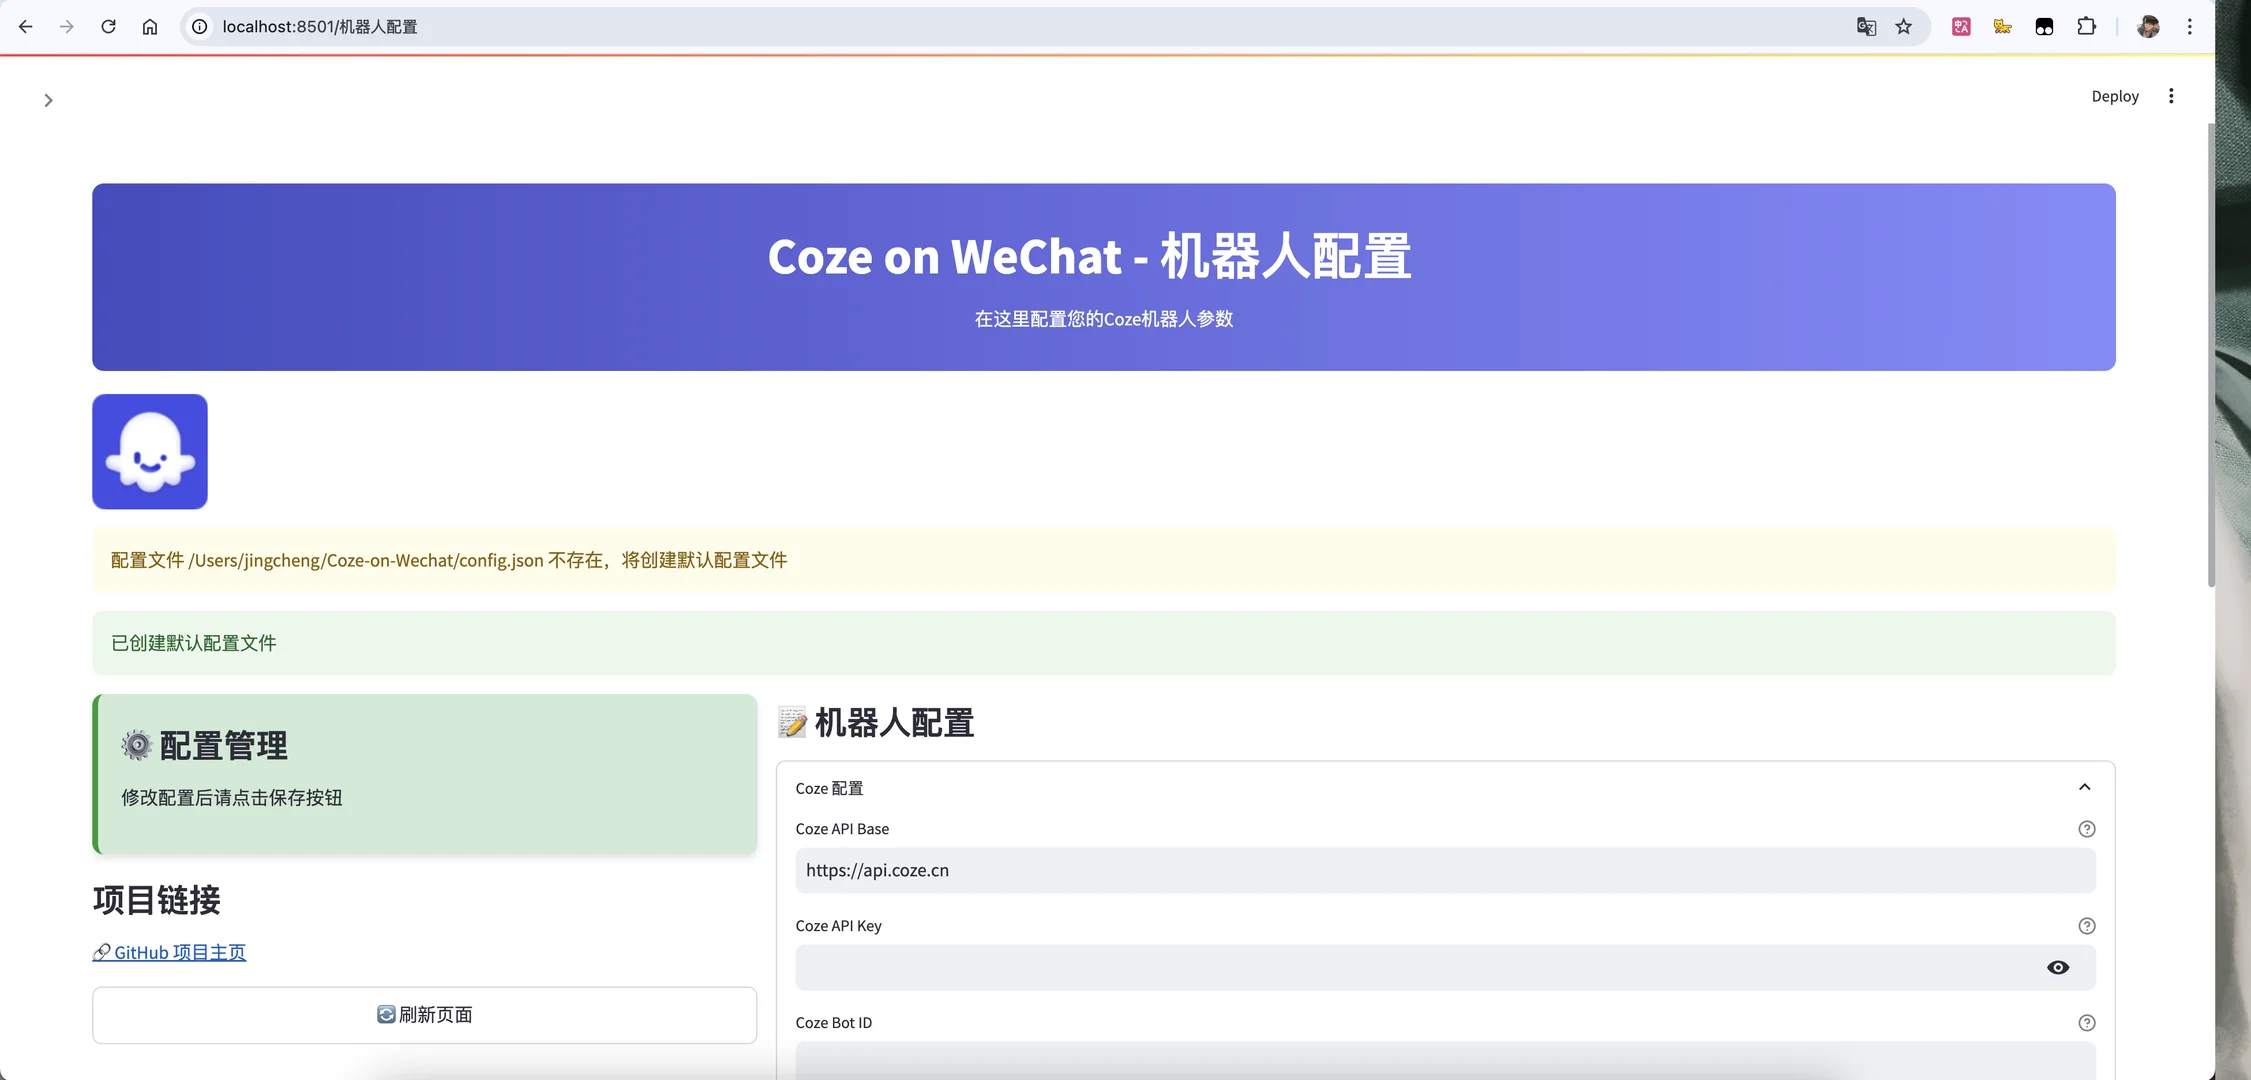Click the 在这里配置您的Coze机器人参数 subtitle
Image resolution: width=2251 pixels, height=1080 pixels.
pos(1104,319)
